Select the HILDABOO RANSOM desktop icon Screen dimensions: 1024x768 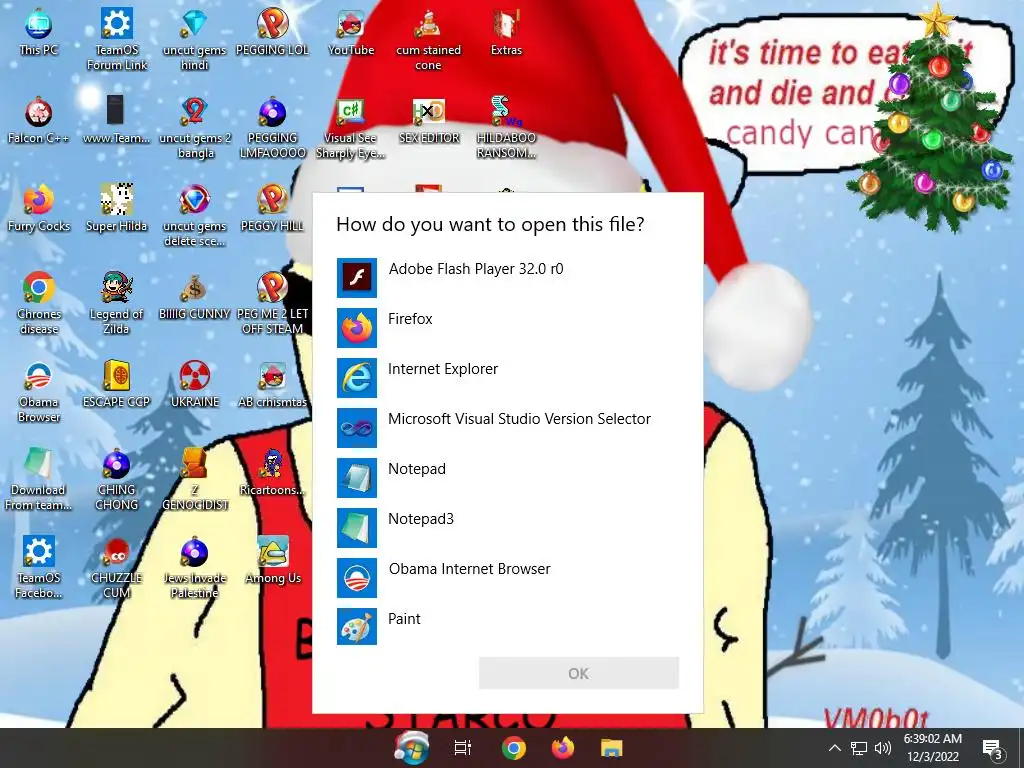pos(506,127)
